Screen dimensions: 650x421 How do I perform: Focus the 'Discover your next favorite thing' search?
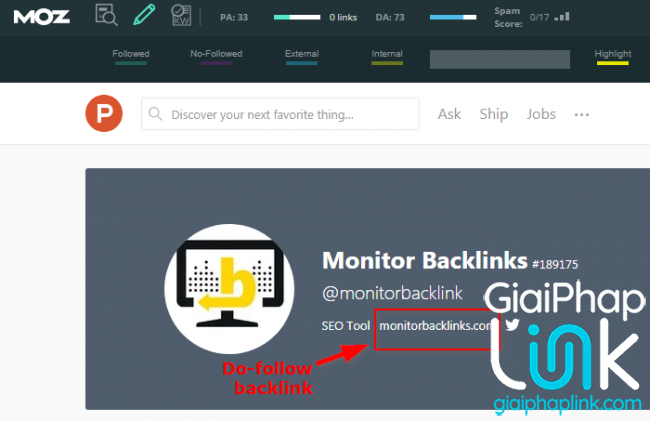click(x=280, y=114)
